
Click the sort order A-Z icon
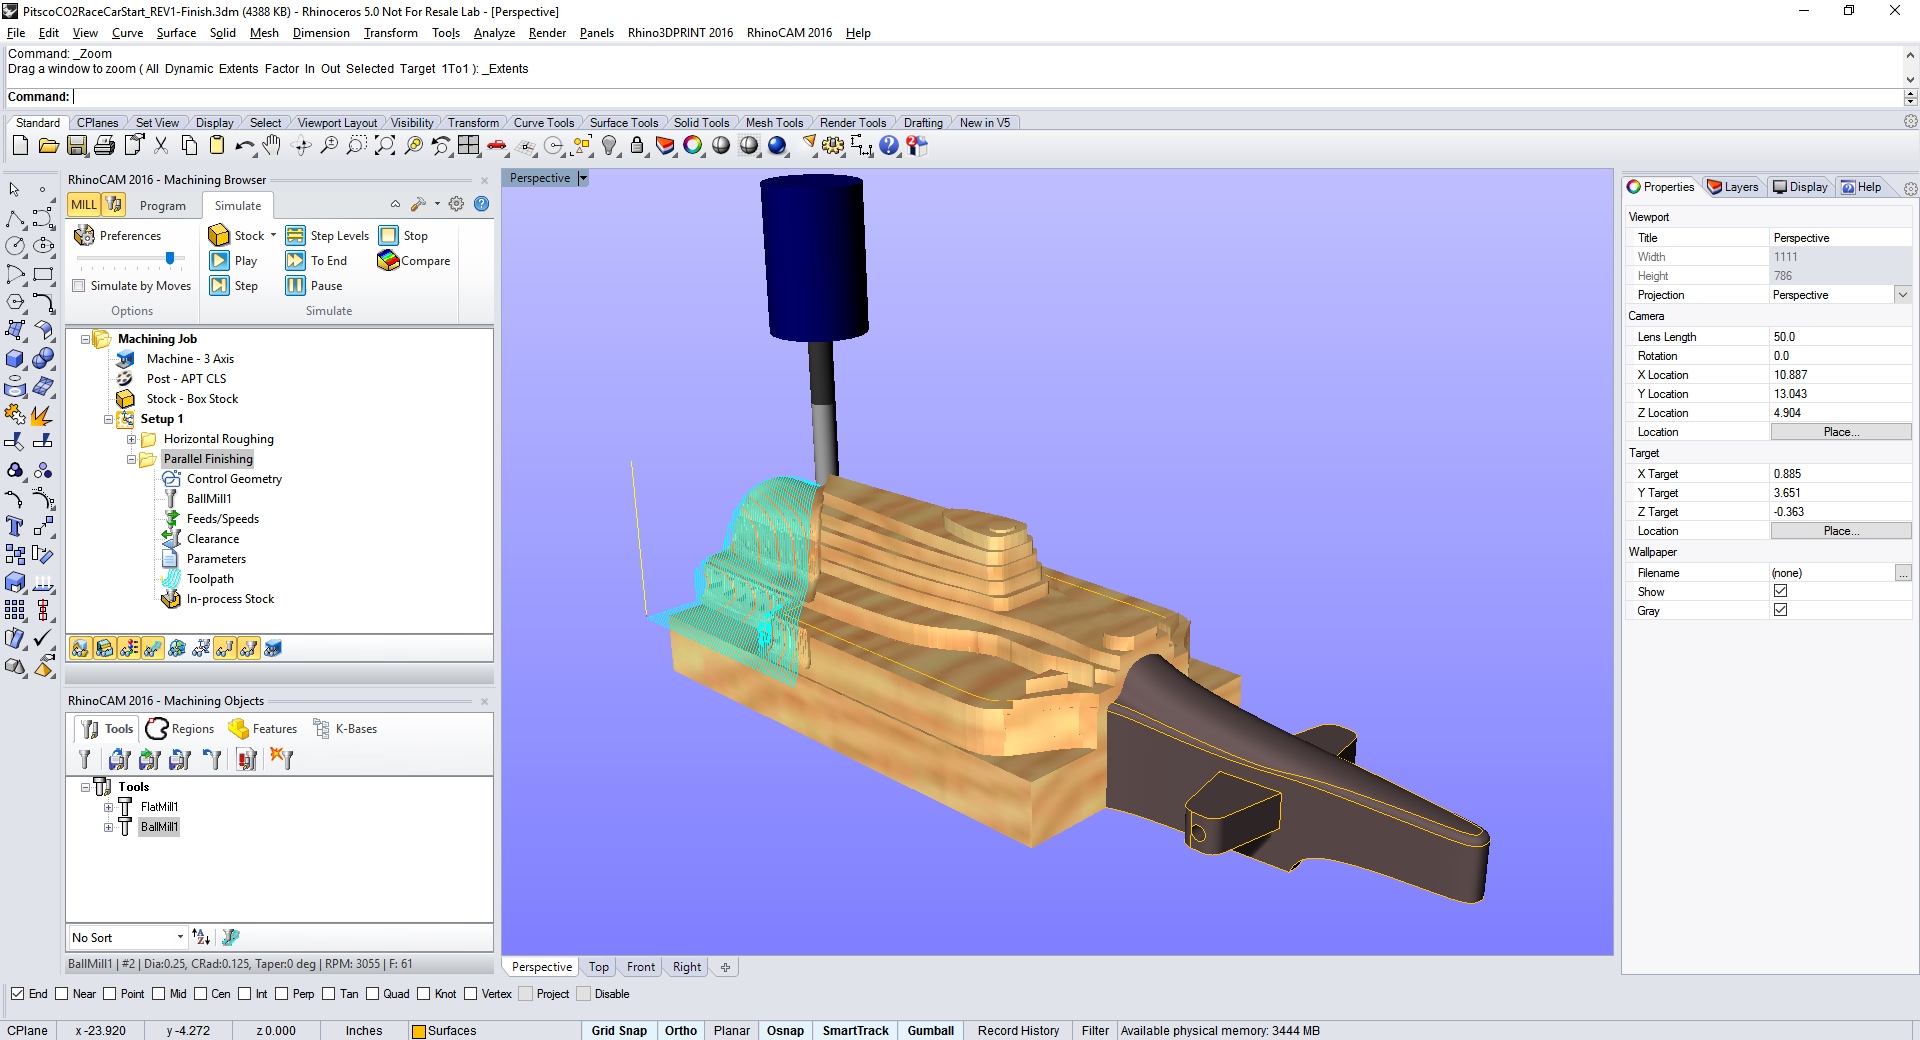click(x=201, y=937)
